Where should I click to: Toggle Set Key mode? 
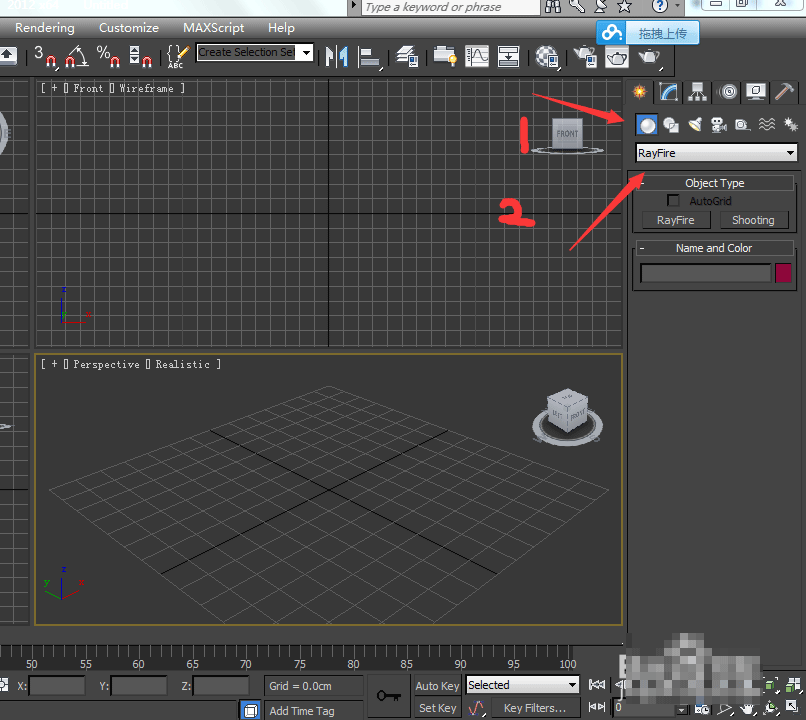click(x=437, y=708)
